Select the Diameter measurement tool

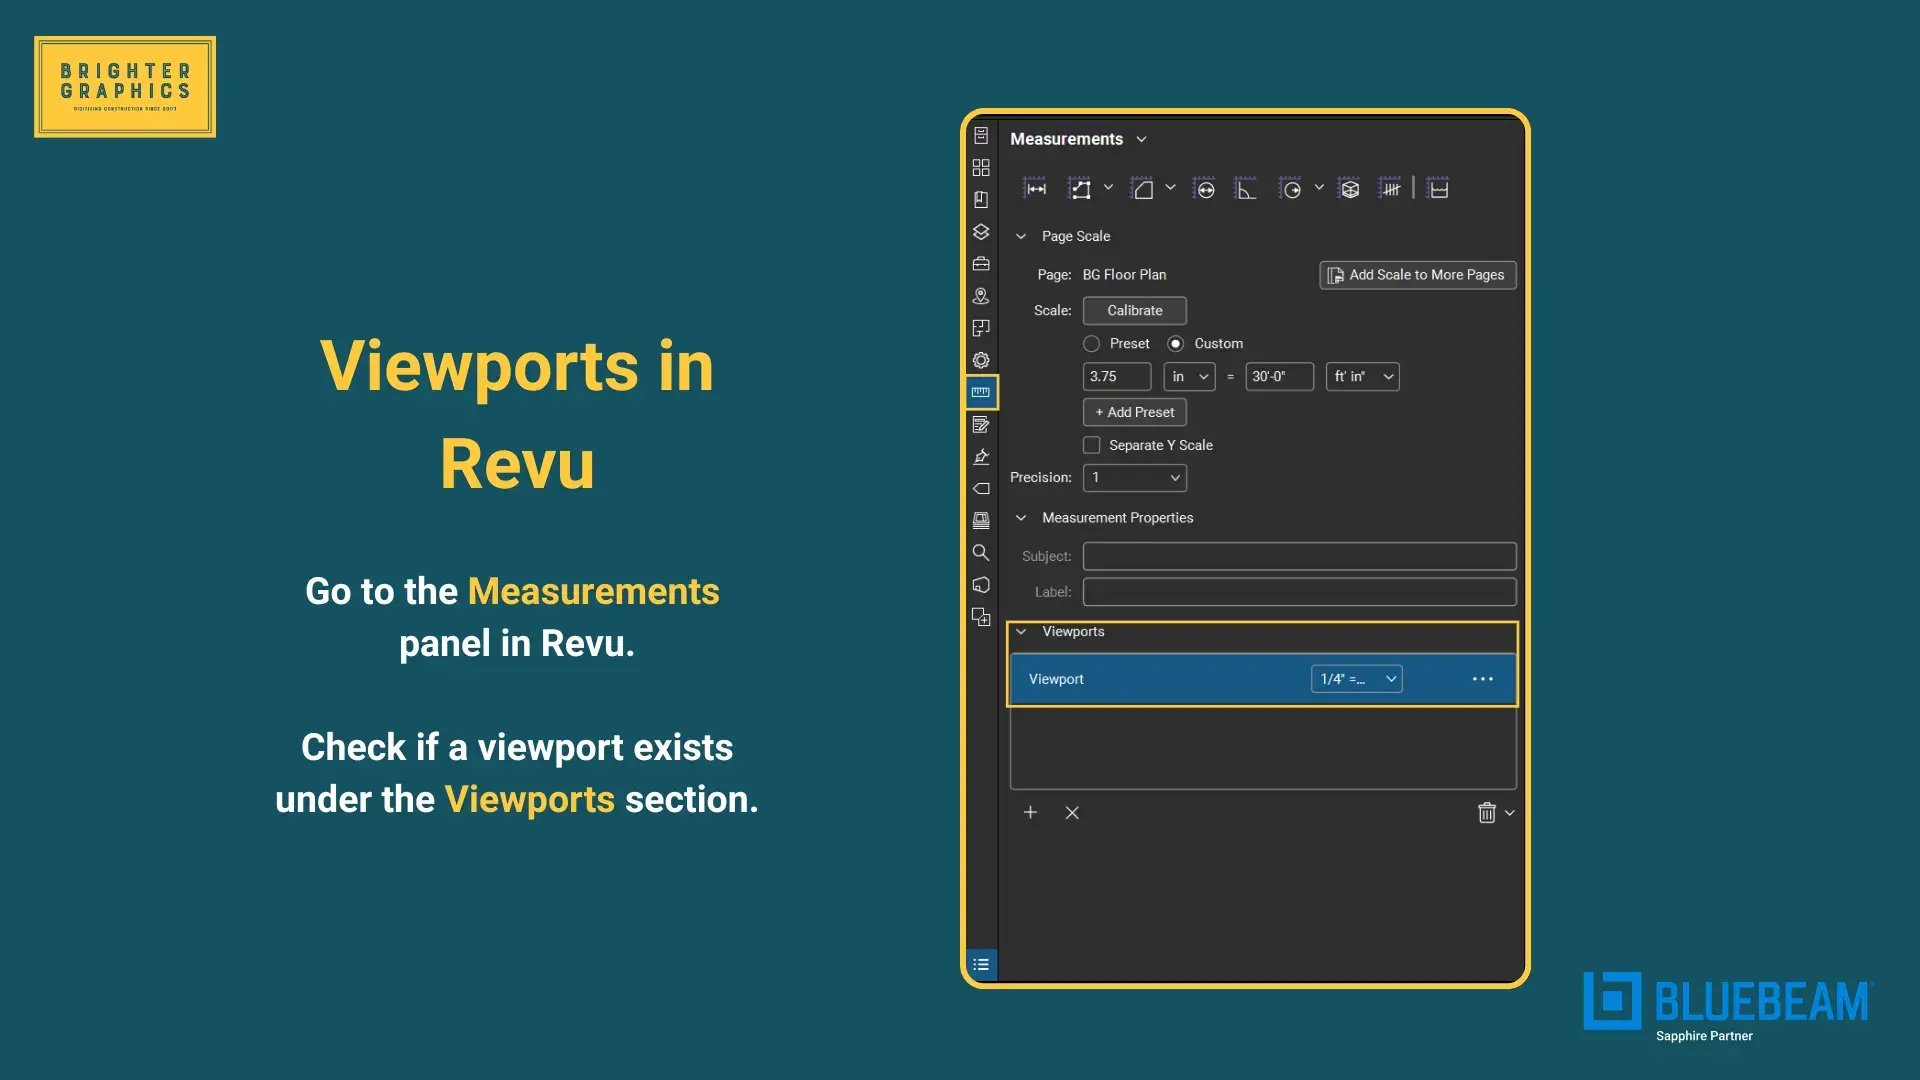[x=1204, y=189]
